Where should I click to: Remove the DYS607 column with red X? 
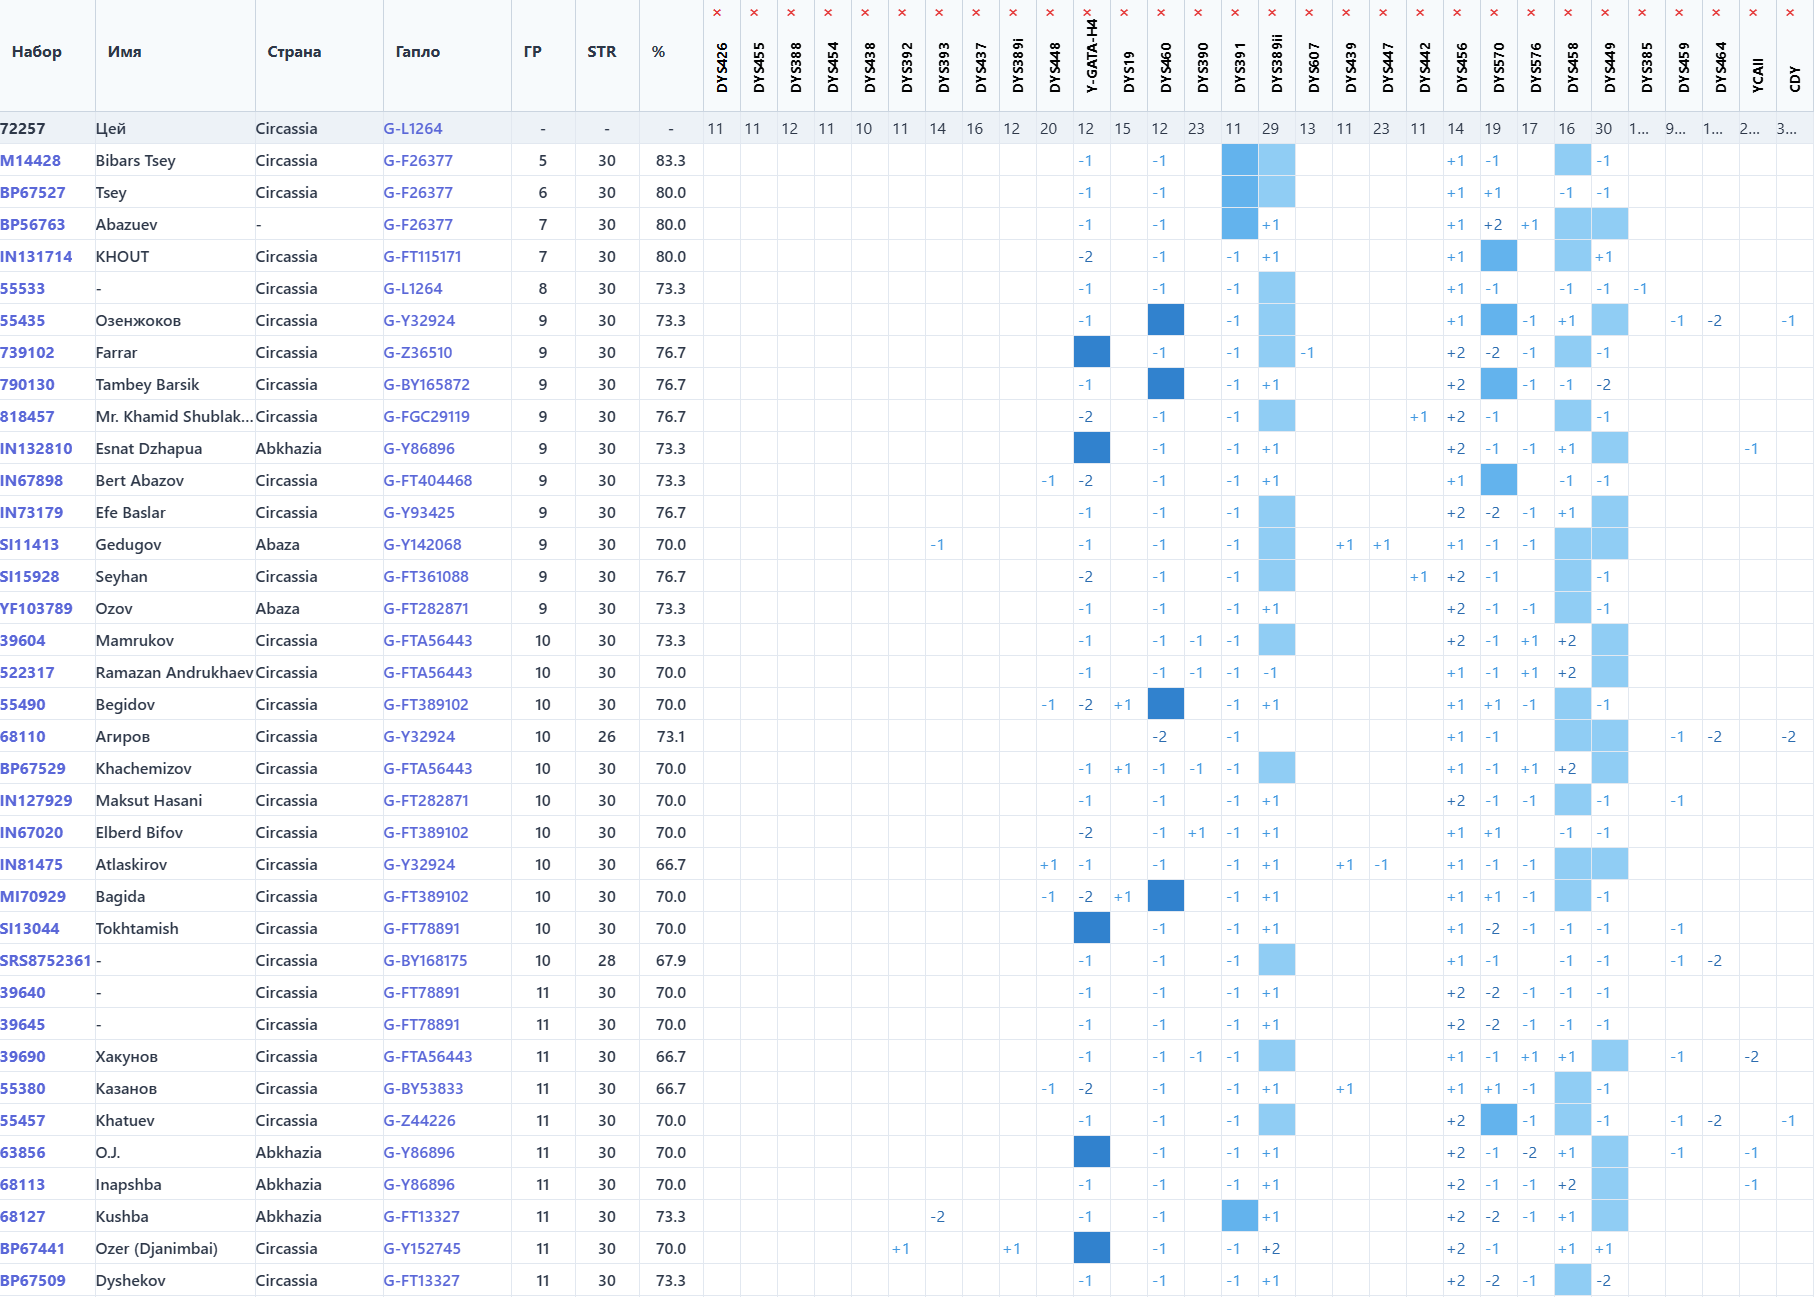tap(1309, 13)
